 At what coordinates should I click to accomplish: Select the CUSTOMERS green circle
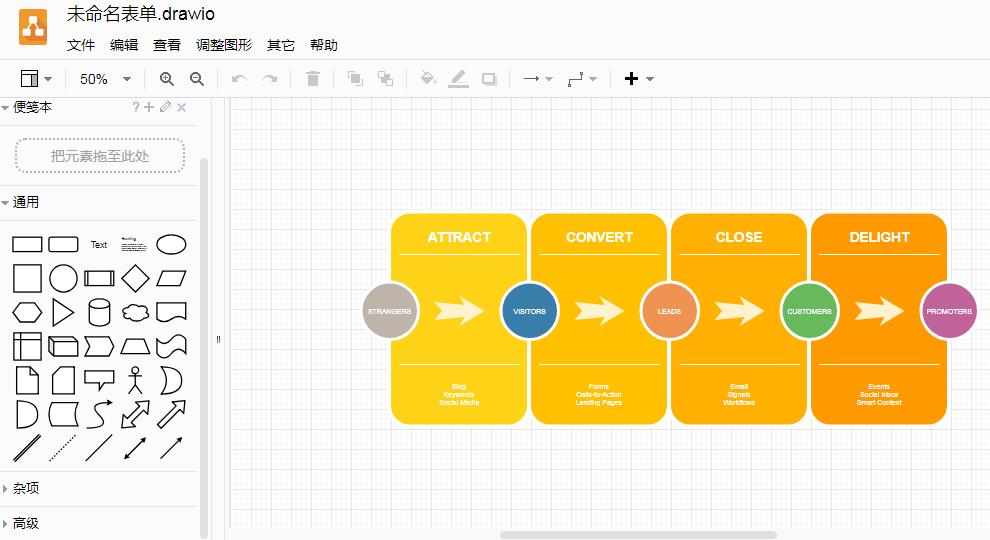[809, 311]
